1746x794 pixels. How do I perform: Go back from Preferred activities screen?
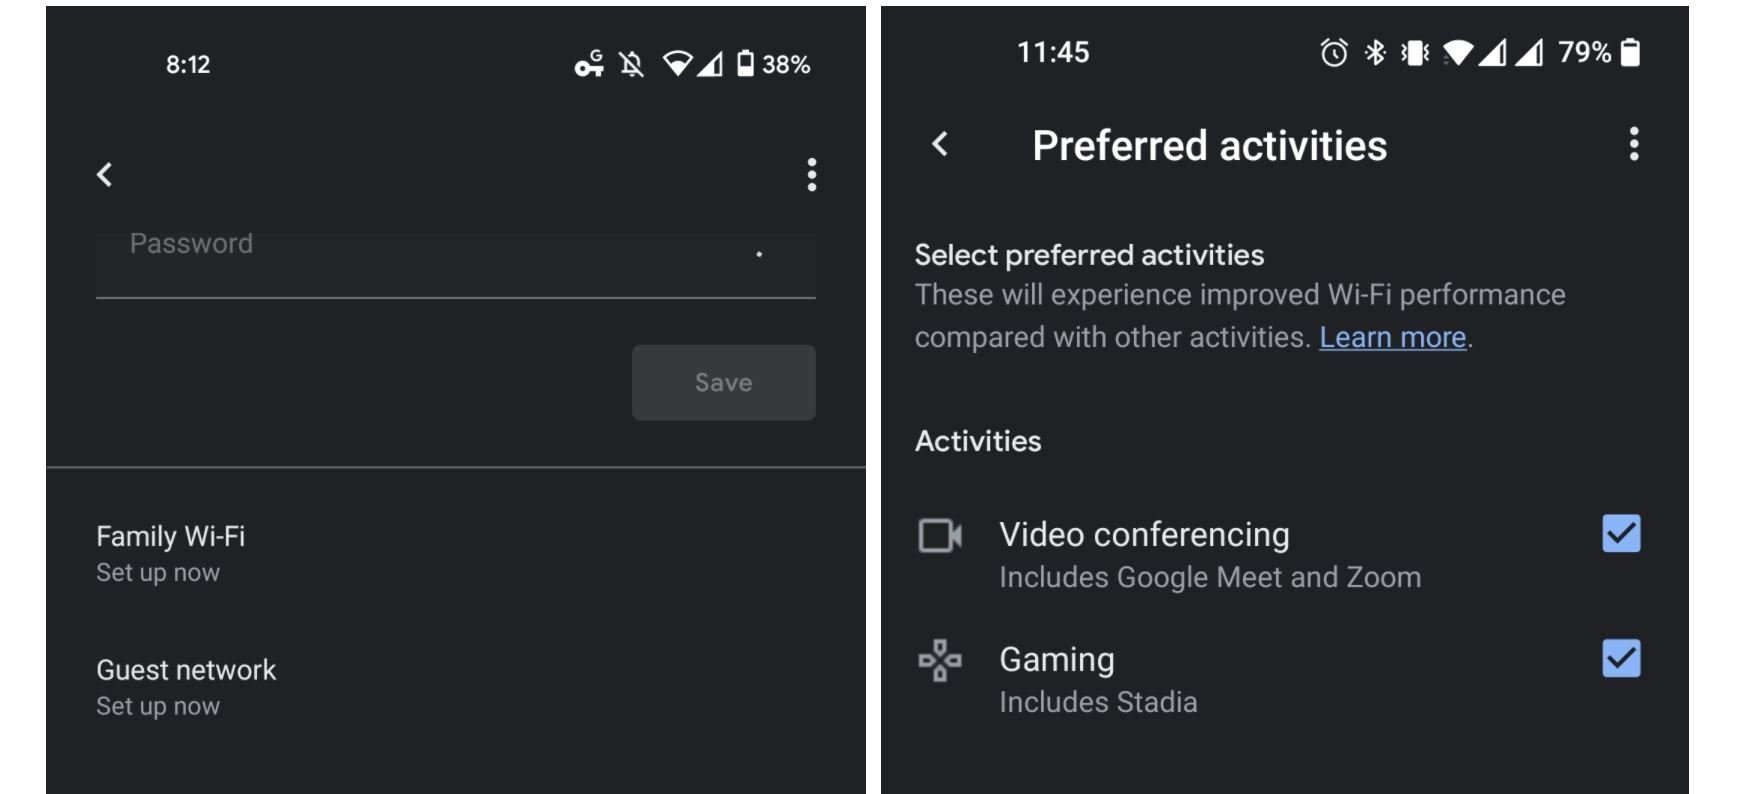point(940,145)
